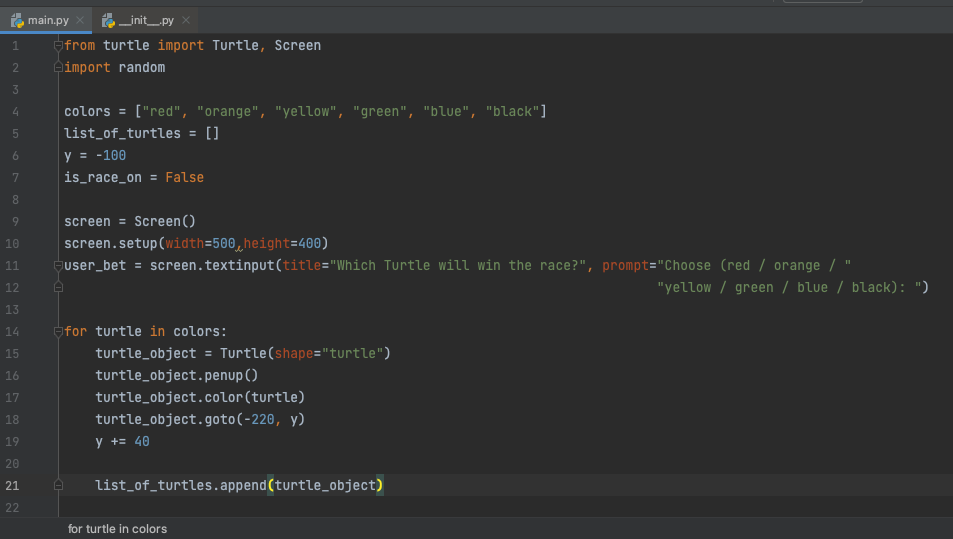This screenshot has height=539, width=953.
Task: Click the height=400 argument
Action: click(x=282, y=244)
